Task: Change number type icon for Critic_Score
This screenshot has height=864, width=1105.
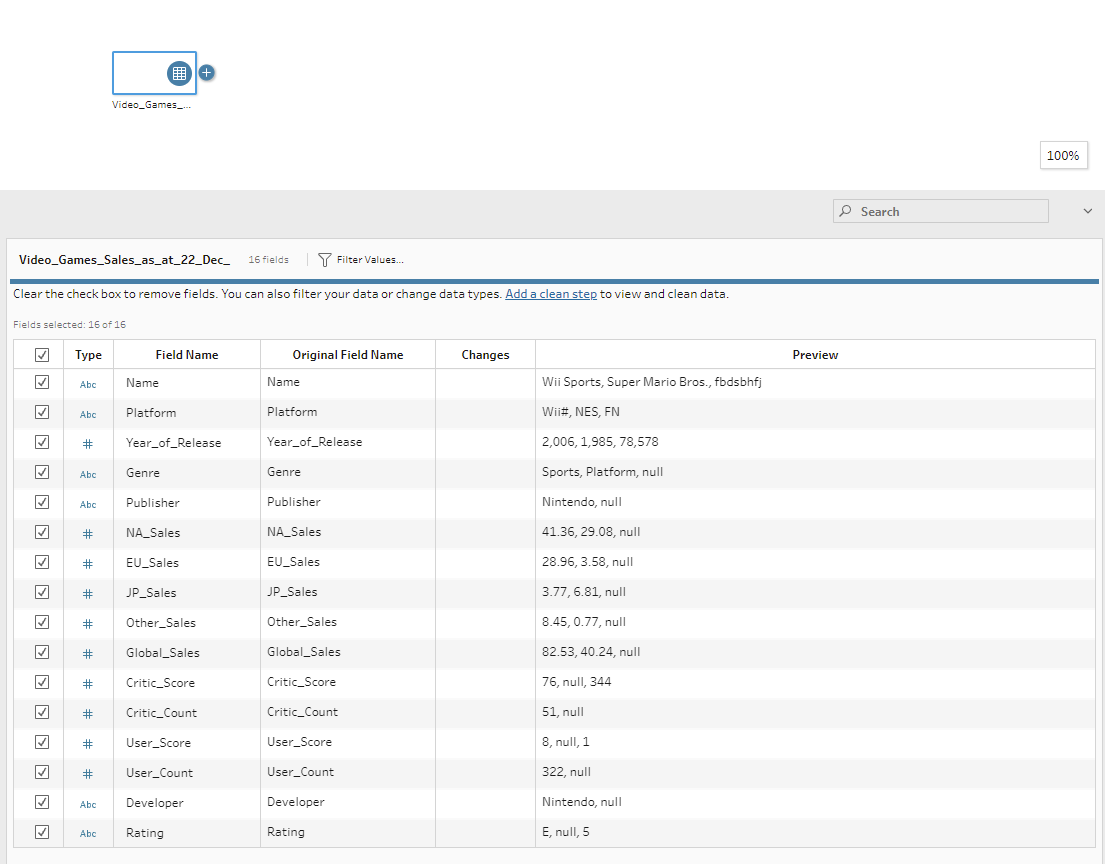Action: pyautogui.click(x=88, y=684)
